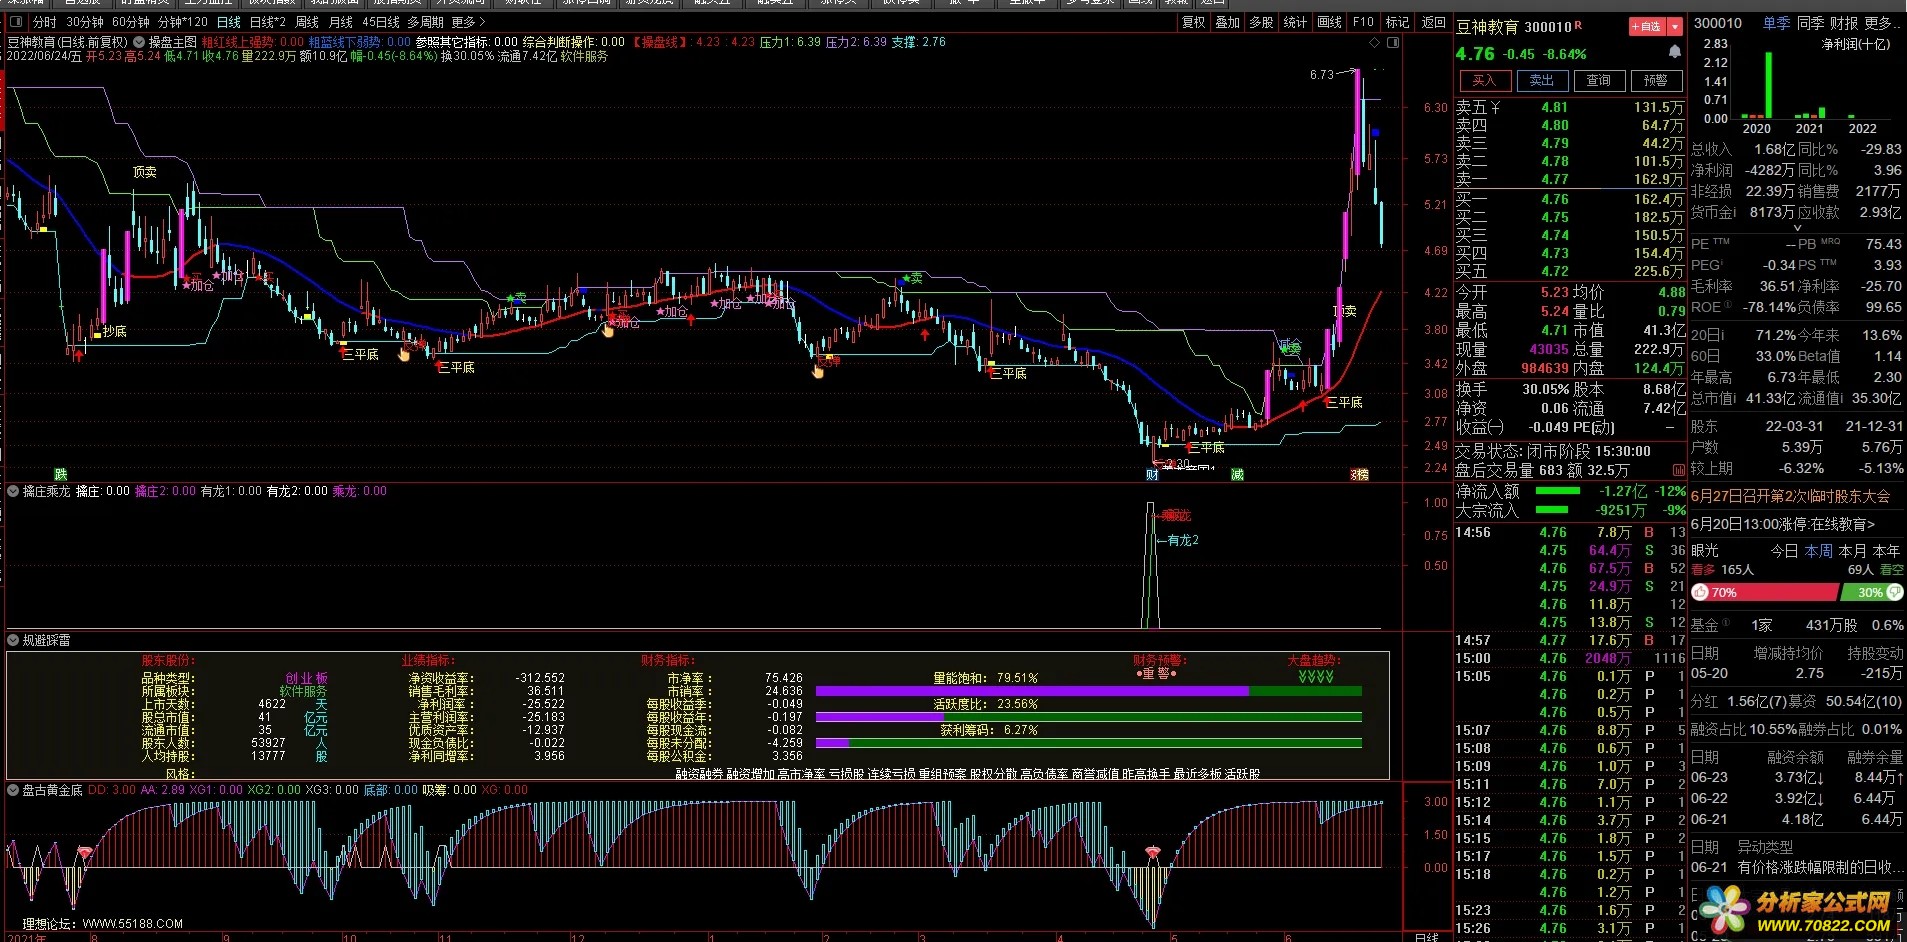Select 今日 in 眼光 poll
The image size is (1907, 942).
(1784, 551)
